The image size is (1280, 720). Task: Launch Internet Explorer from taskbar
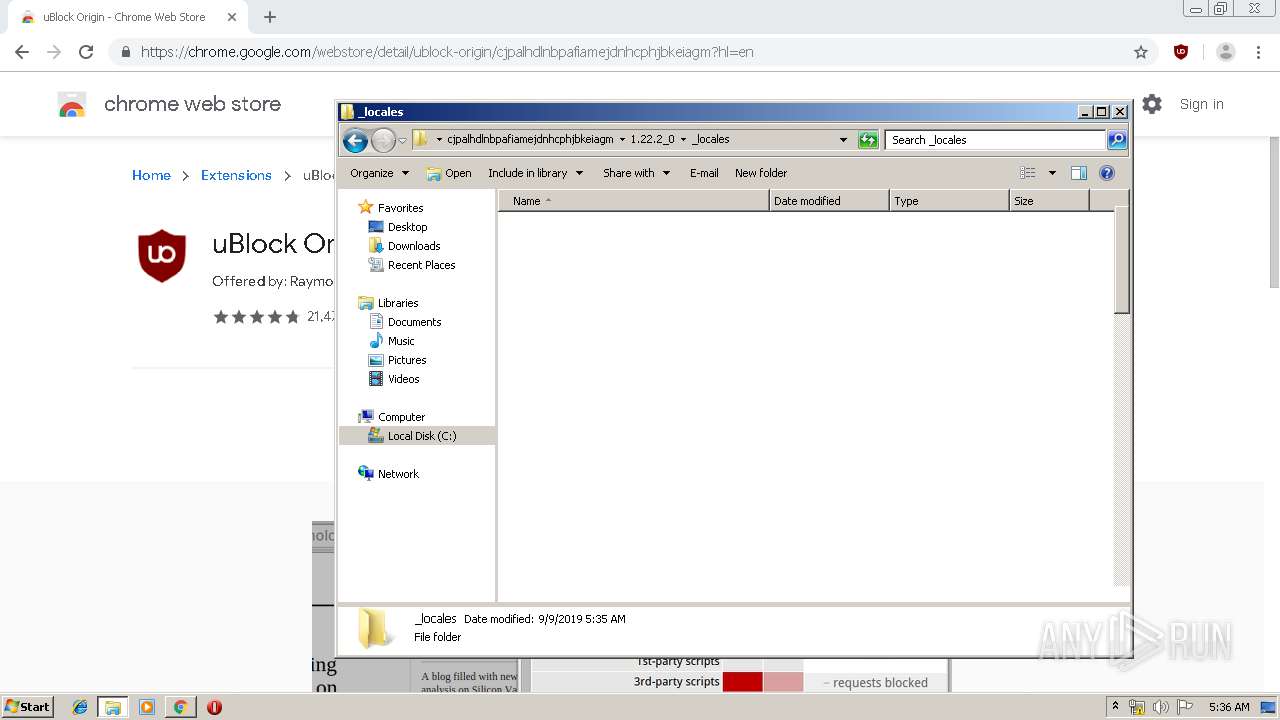coord(80,707)
